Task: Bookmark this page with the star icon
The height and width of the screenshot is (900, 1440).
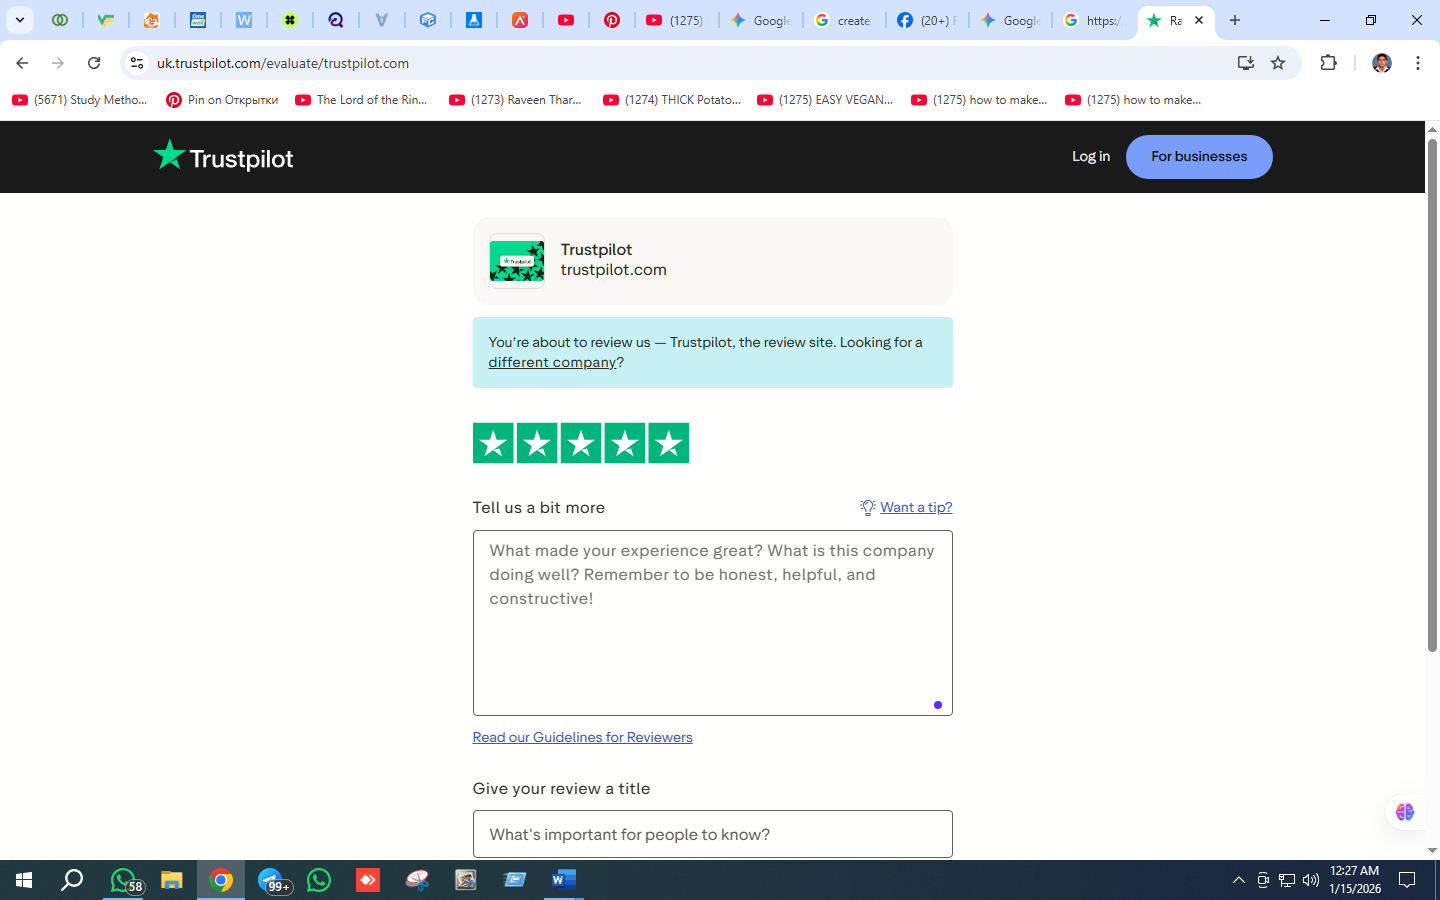Action: [x=1278, y=63]
